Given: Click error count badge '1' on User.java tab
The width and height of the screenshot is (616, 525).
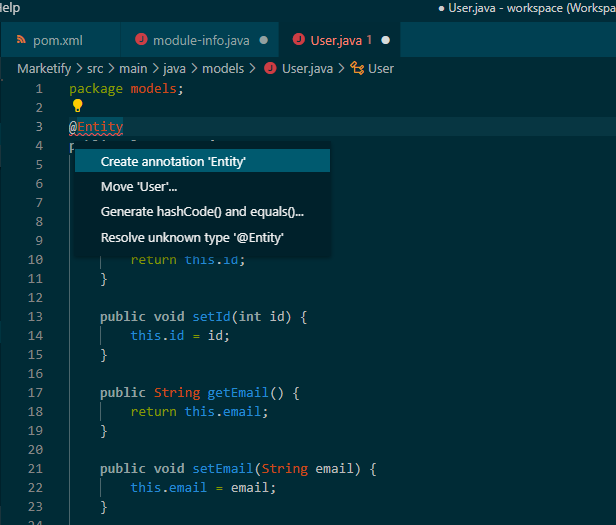Looking at the screenshot, I should [369, 40].
